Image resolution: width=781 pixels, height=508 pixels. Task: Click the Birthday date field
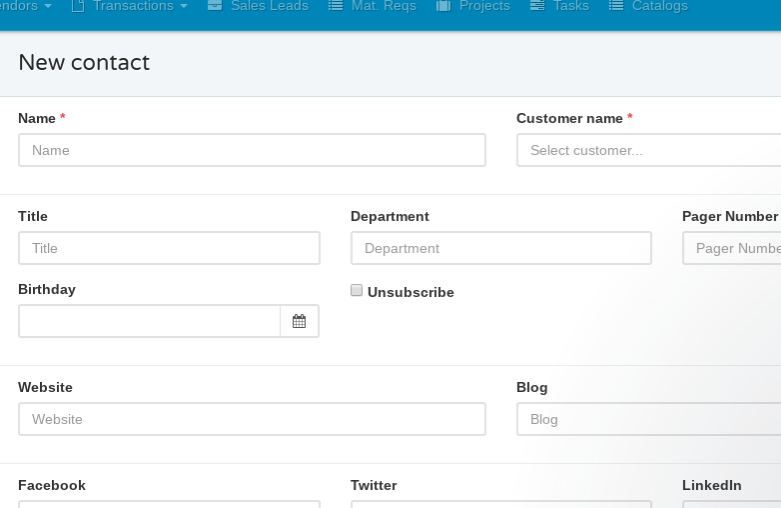(149, 321)
